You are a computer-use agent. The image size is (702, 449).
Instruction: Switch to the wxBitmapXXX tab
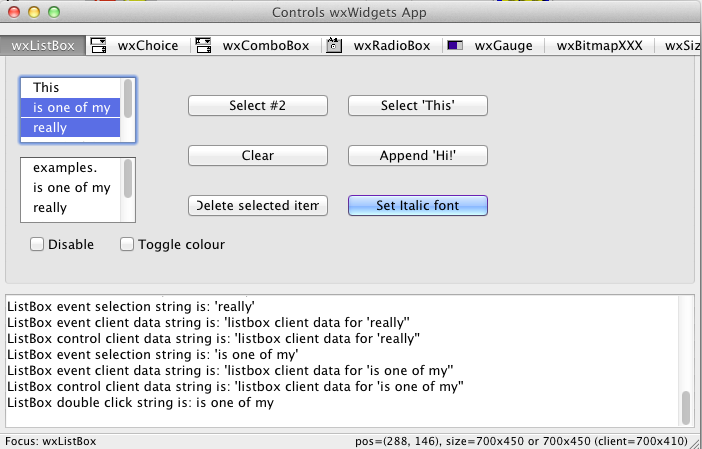[599, 46]
